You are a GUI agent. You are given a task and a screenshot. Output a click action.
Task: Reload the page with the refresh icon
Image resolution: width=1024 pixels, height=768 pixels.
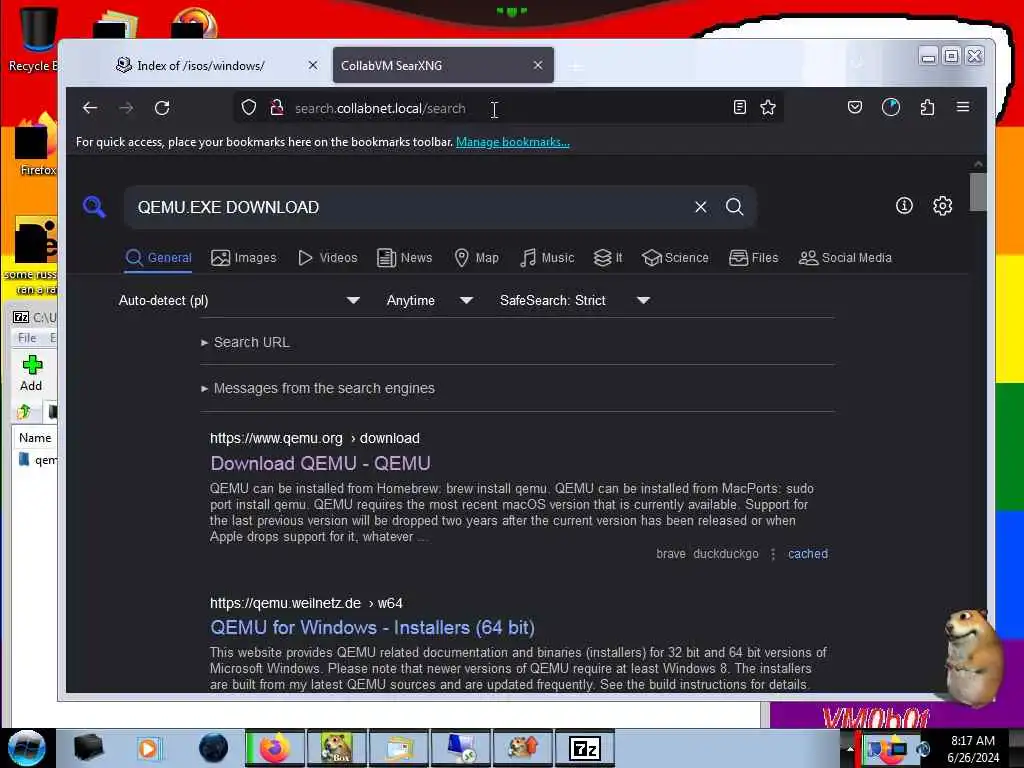tap(162, 108)
